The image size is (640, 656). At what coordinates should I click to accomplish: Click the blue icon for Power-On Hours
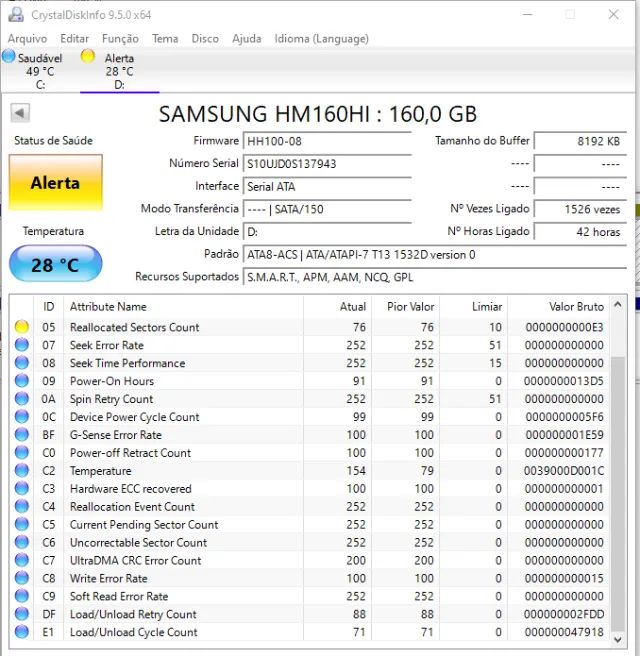tap(22, 381)
